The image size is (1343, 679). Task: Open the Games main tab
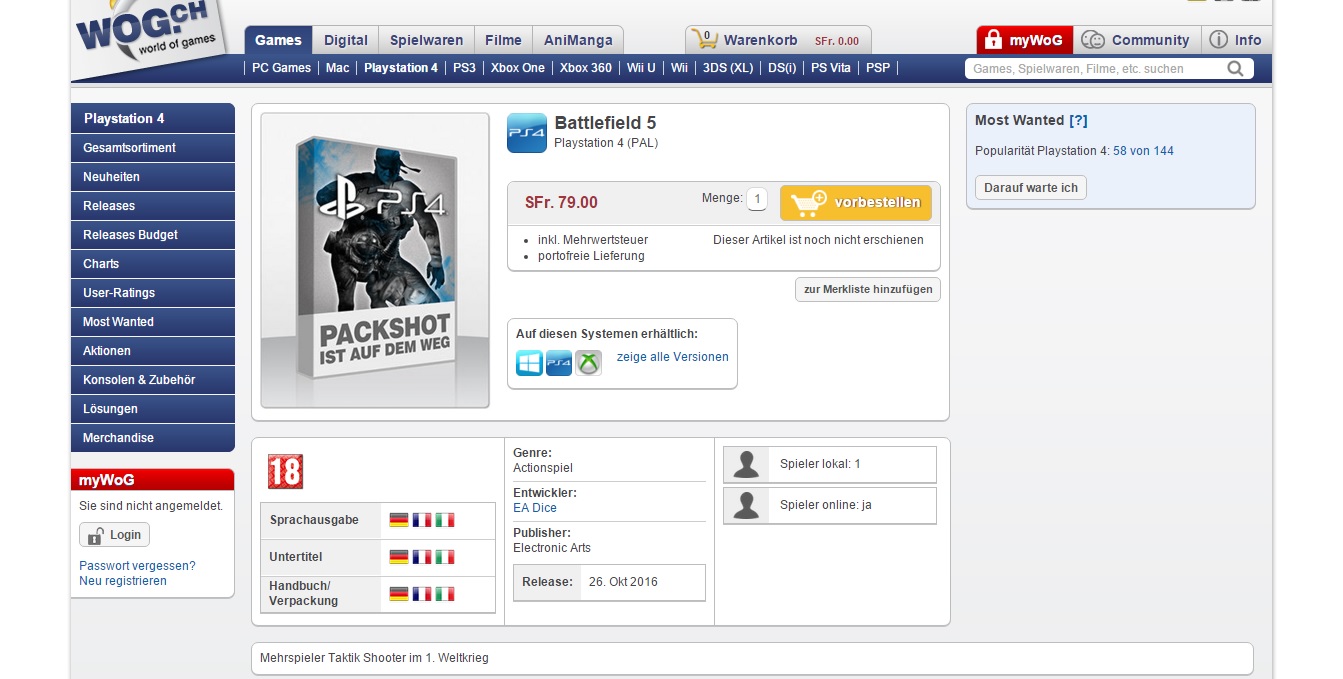278,40
